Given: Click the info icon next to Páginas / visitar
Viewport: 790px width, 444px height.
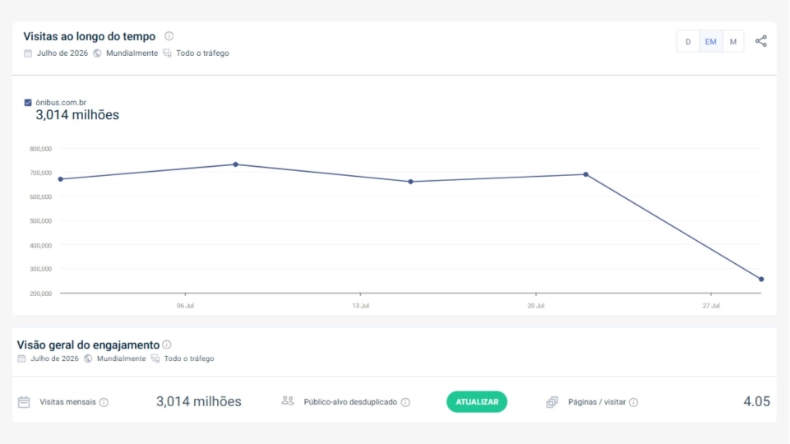Looking at the screenshot, I should [x=633, y=402].
